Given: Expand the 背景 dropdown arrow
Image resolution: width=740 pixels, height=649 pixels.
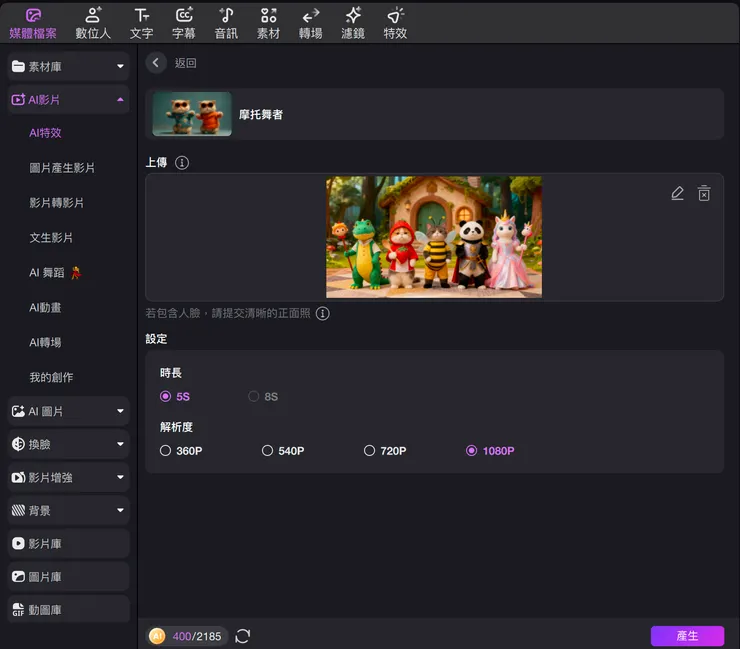Looking at the screenshot, I should tap(120, 510).
